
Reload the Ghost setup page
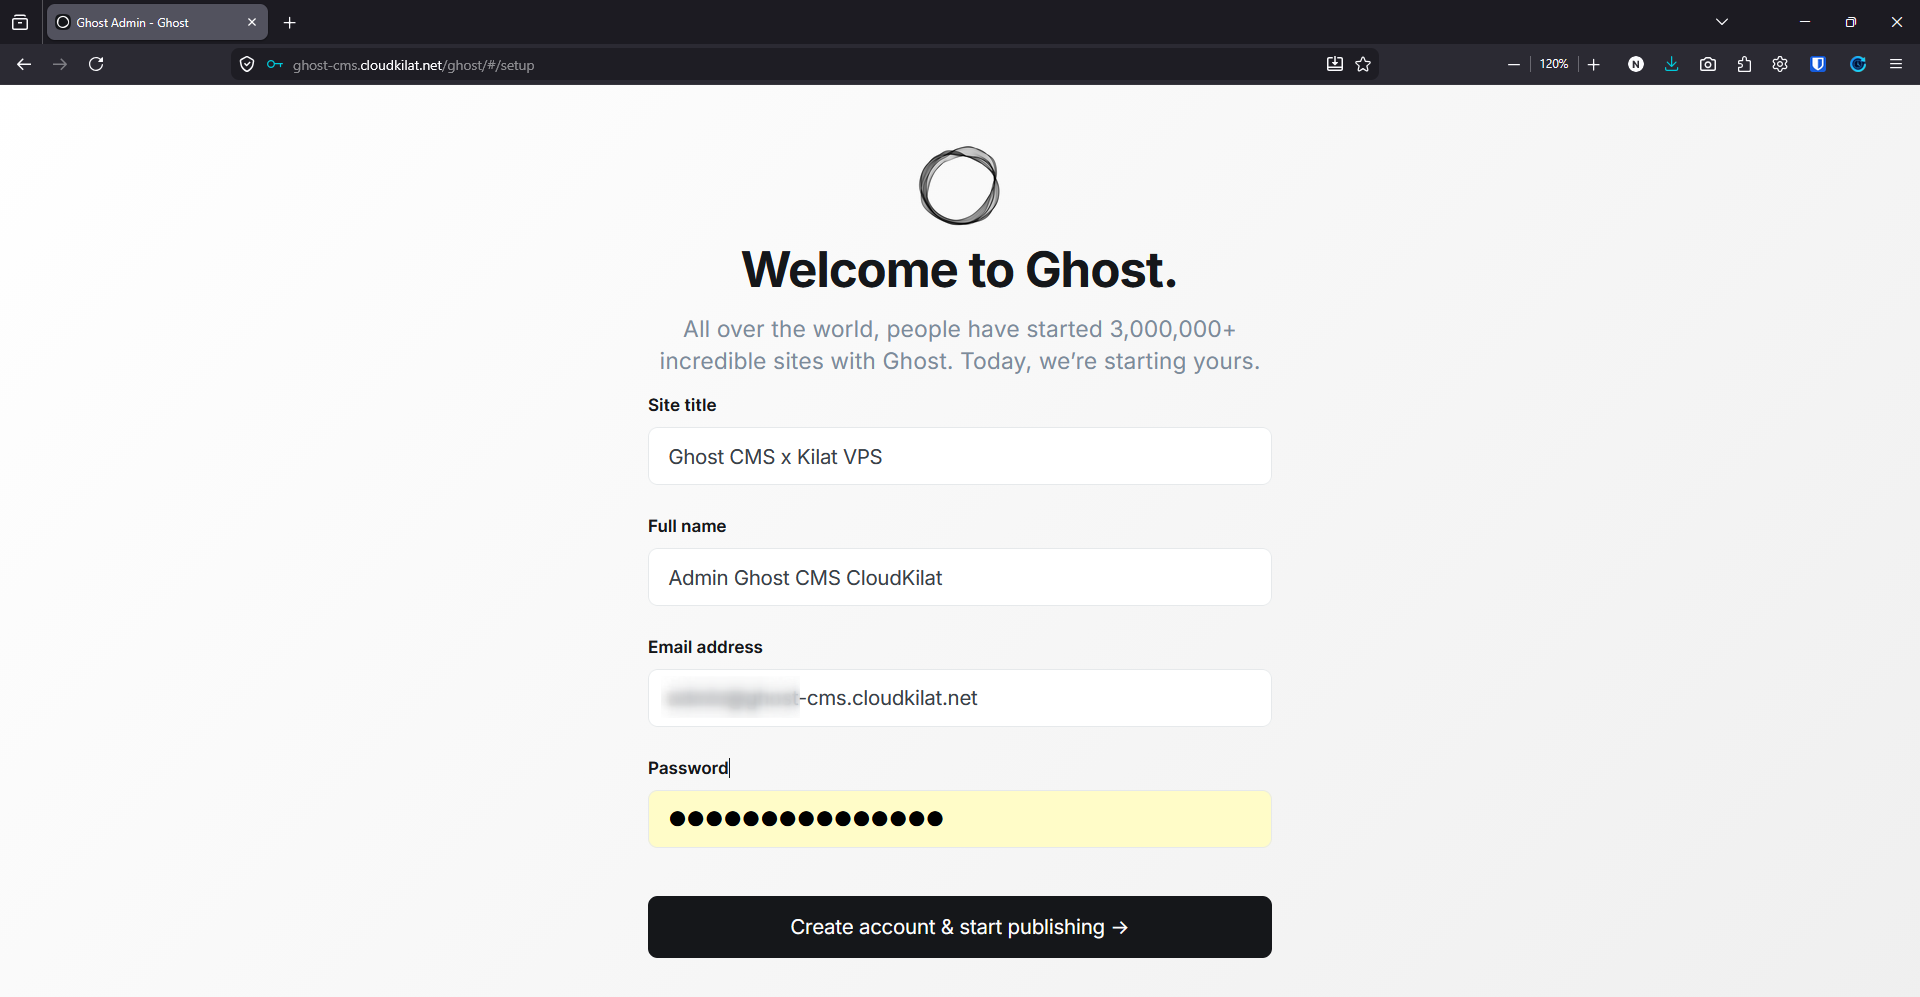(x=96, y=64)
